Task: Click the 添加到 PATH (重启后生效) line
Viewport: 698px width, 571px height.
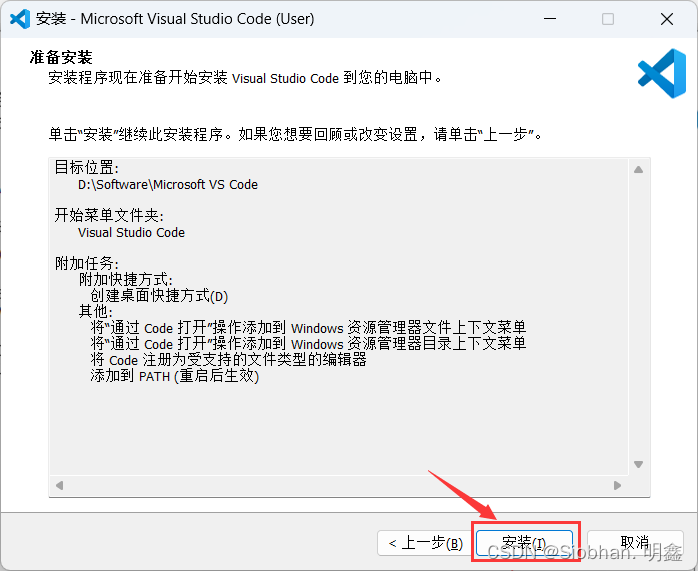Action: tap(174, 377)
